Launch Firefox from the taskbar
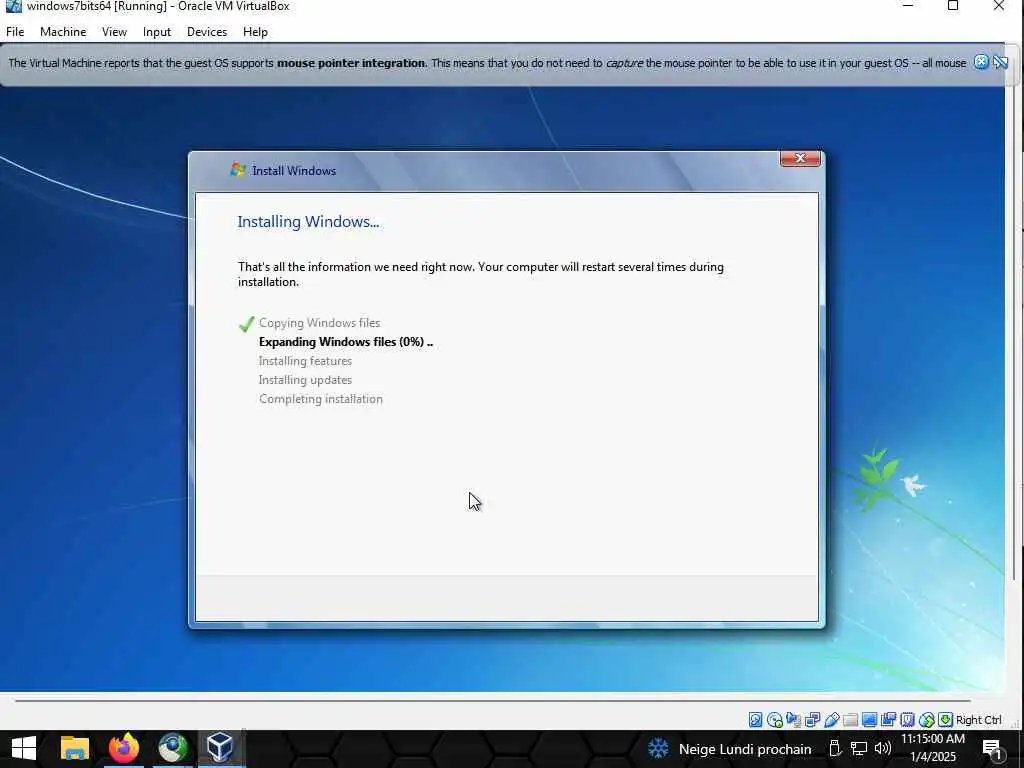 click(x=123, y=749)
